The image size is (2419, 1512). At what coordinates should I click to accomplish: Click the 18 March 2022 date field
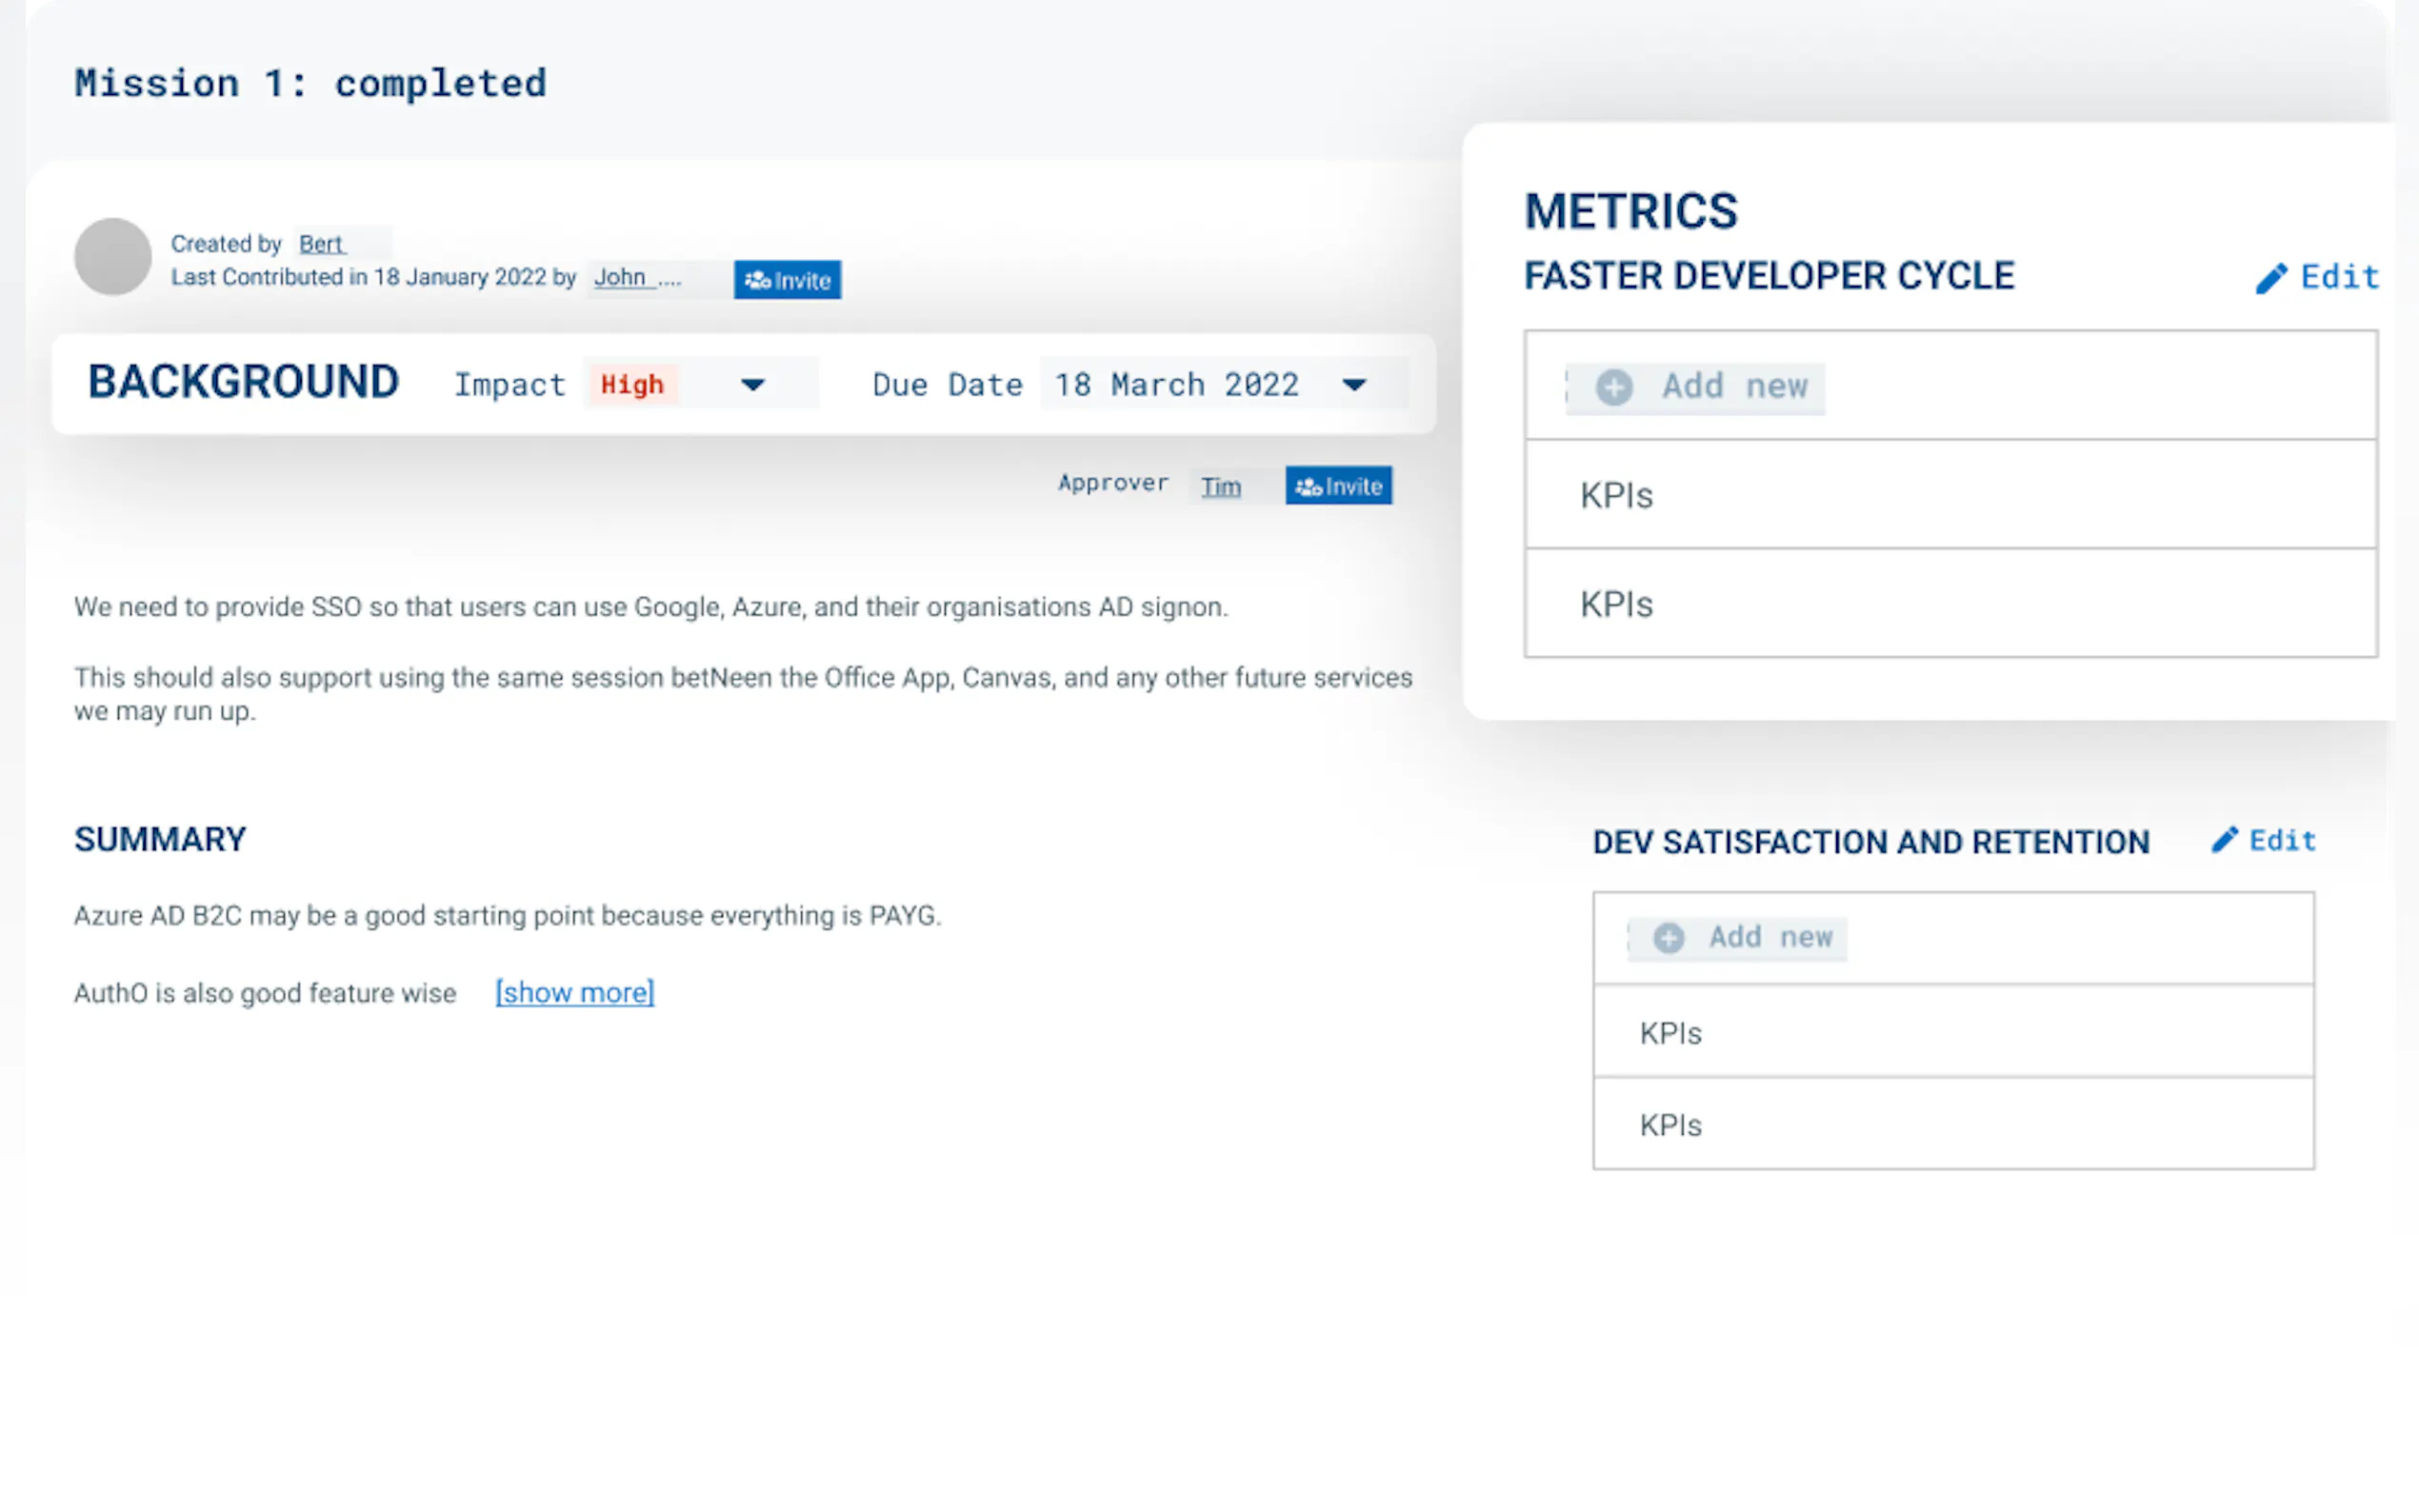[1177, 385]
